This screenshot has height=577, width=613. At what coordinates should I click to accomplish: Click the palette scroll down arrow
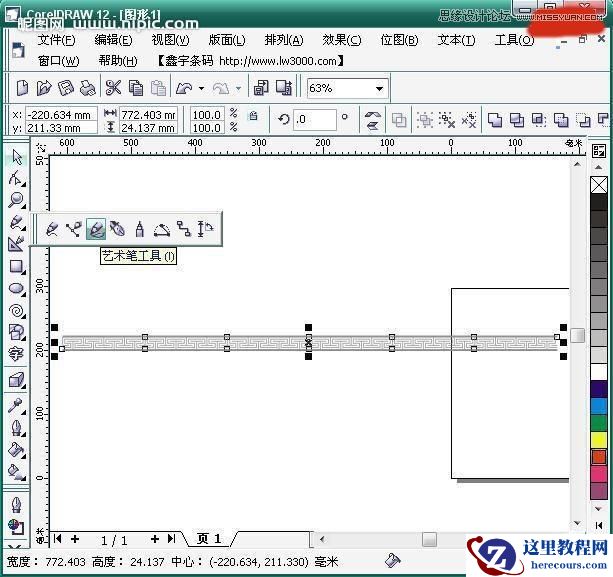click(599, 509)
